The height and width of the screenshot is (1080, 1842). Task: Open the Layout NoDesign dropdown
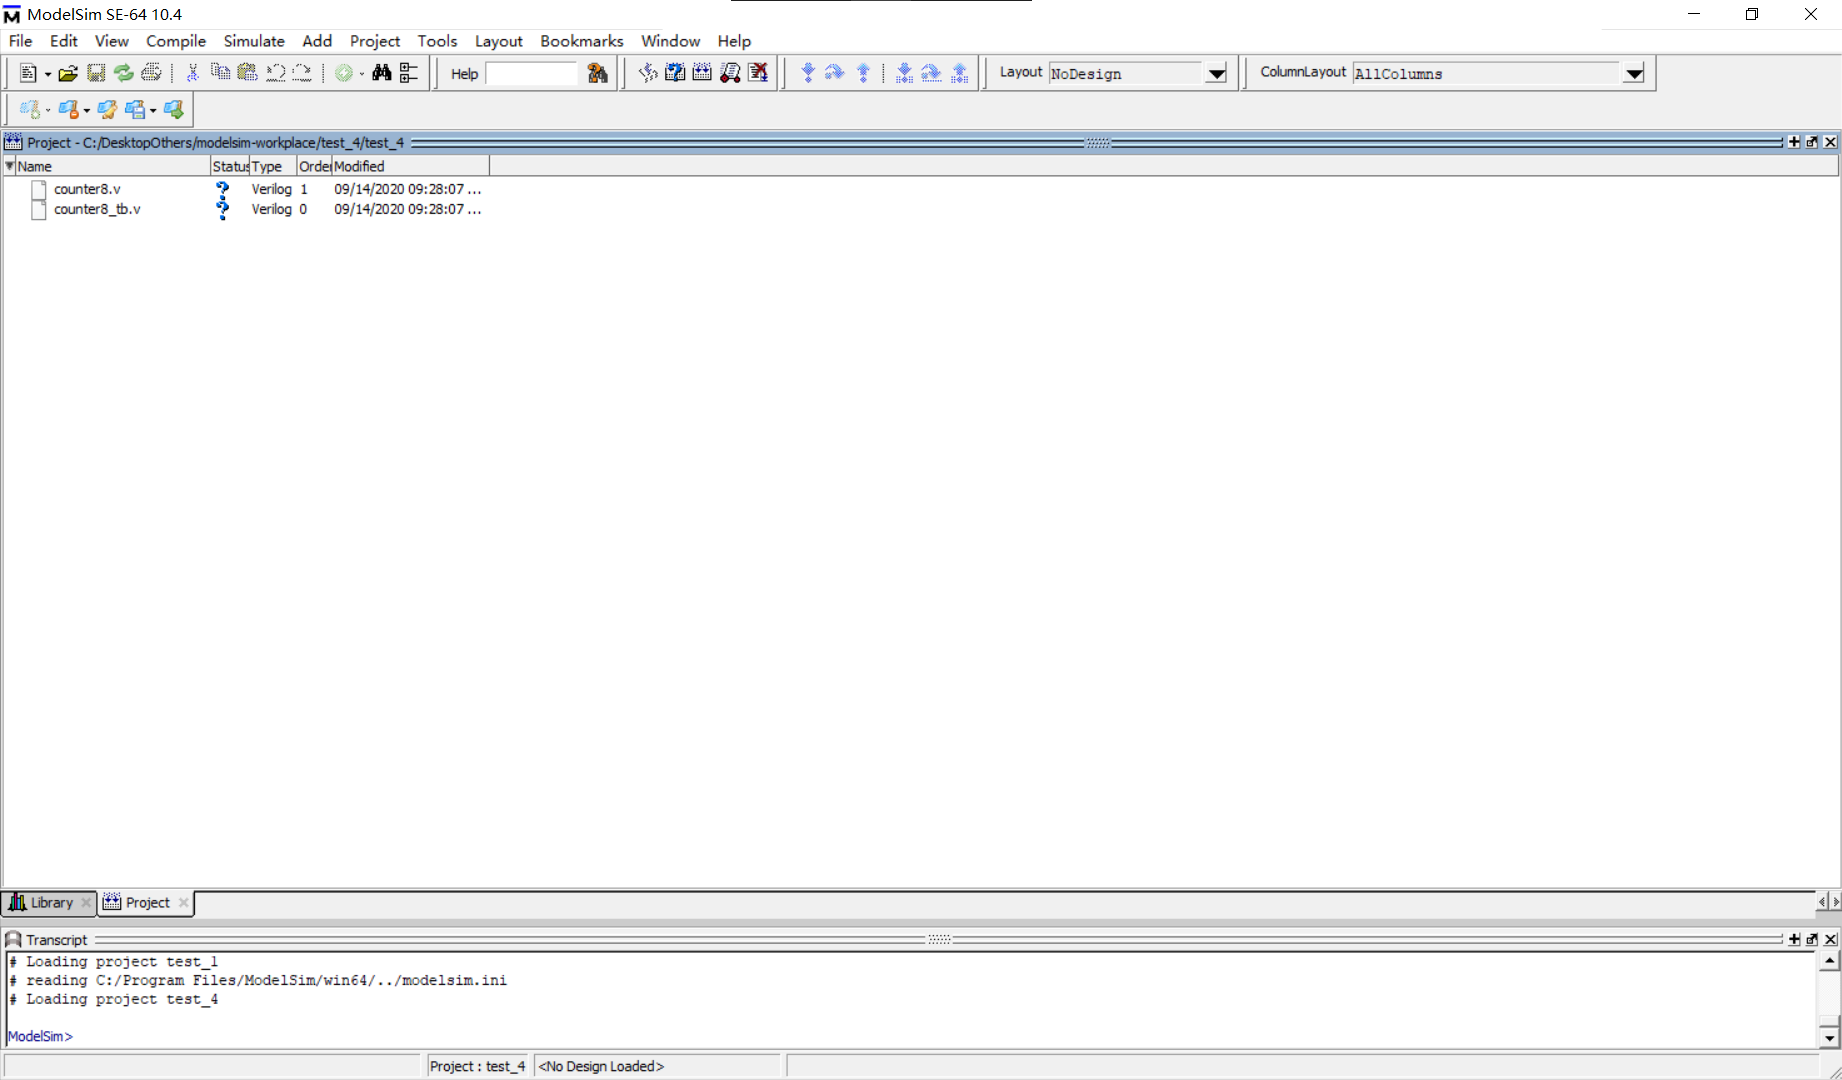(1216, 74)
